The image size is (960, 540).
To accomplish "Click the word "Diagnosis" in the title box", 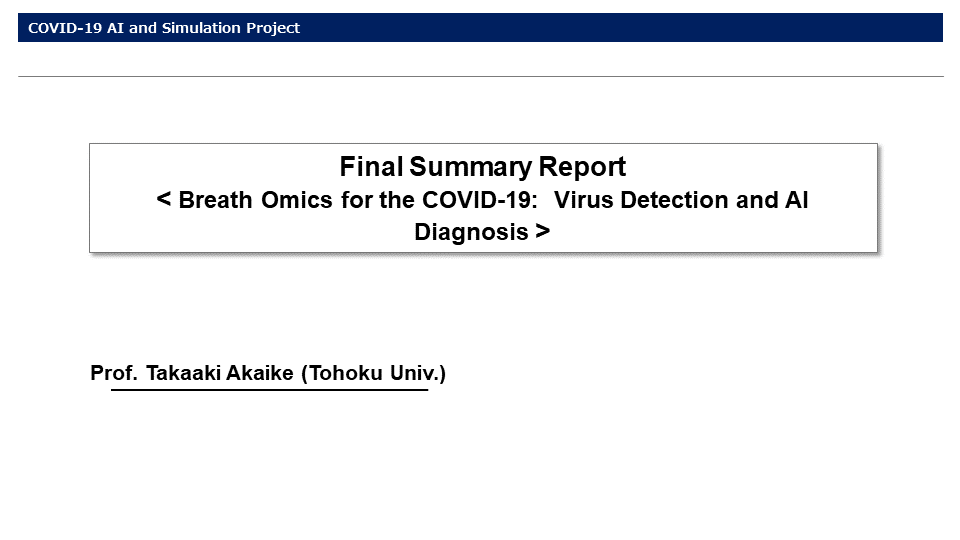I will point(471,232).
